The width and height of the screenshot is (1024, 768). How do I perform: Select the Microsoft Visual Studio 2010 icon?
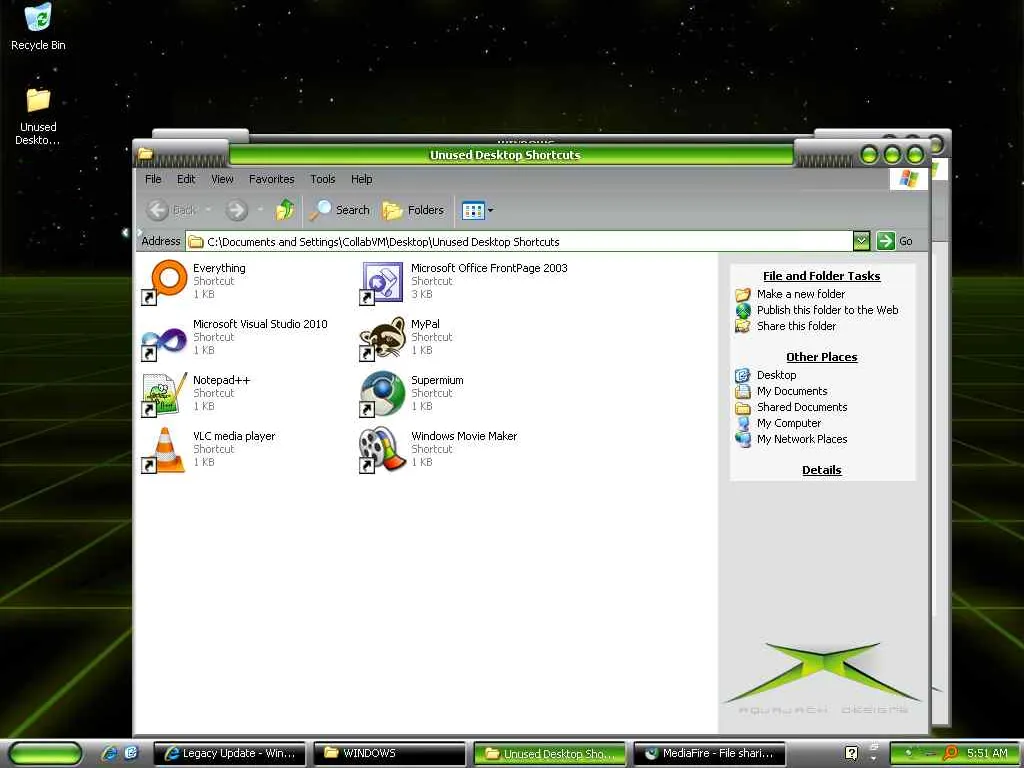tap(165, 338)
